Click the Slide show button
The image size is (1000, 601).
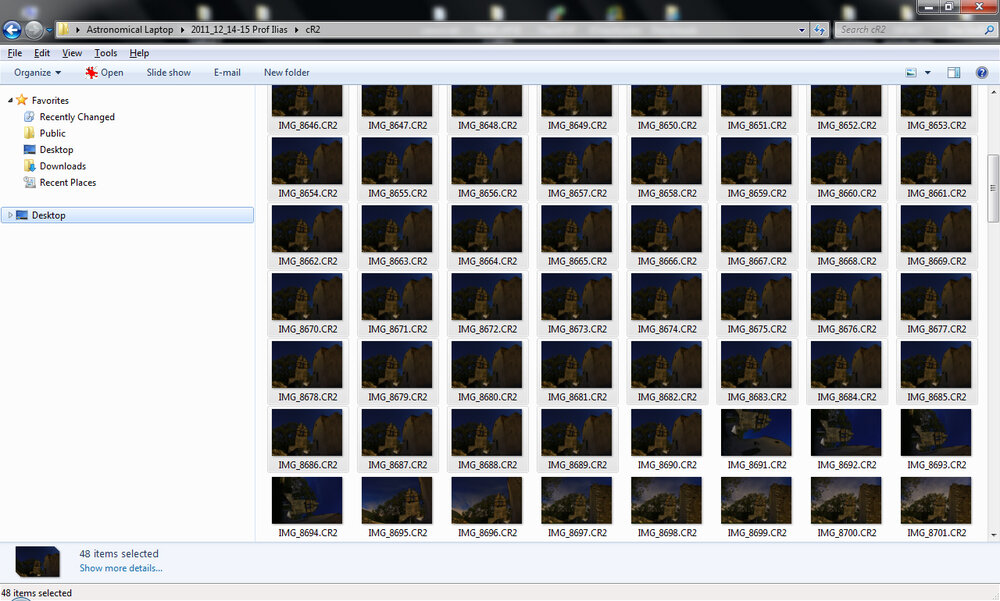[168, 73]
